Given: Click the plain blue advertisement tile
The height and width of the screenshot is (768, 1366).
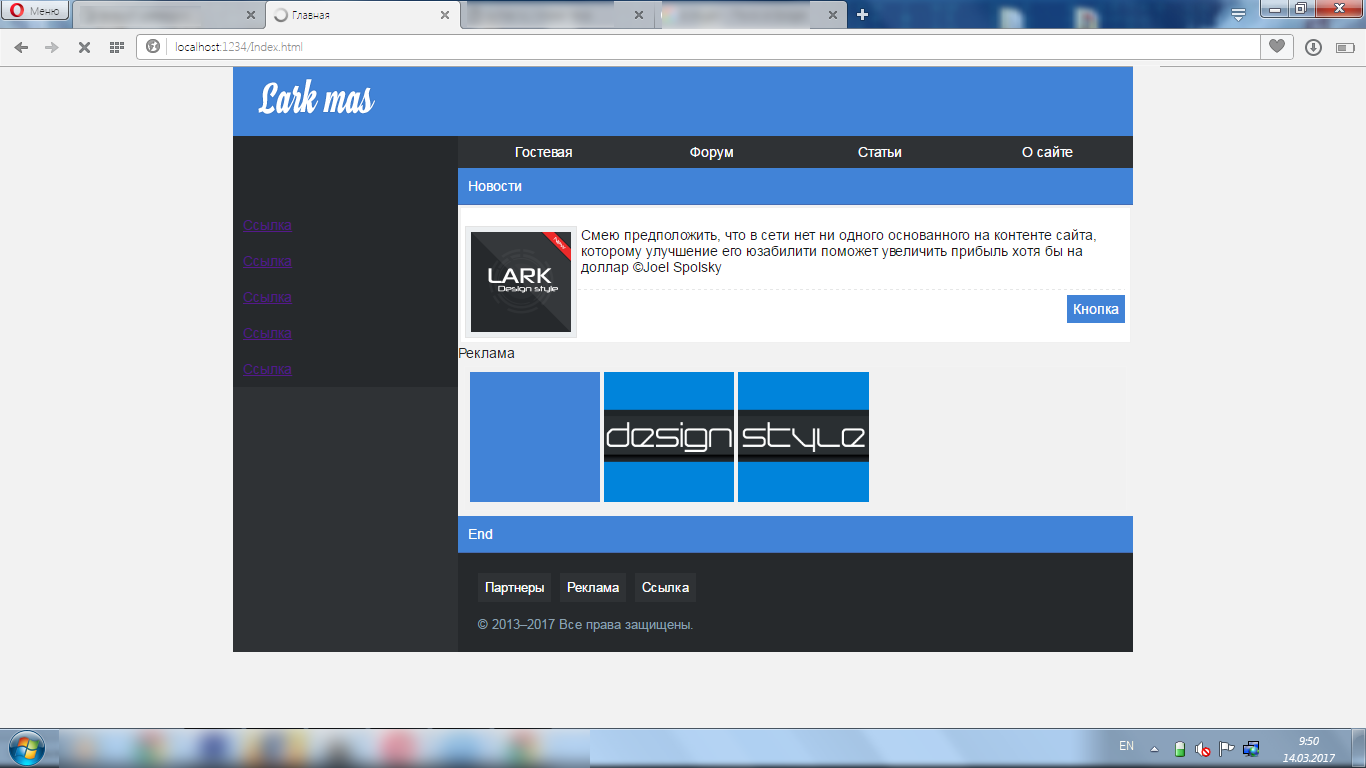Looking at the screenshot, I should (535, 437).
